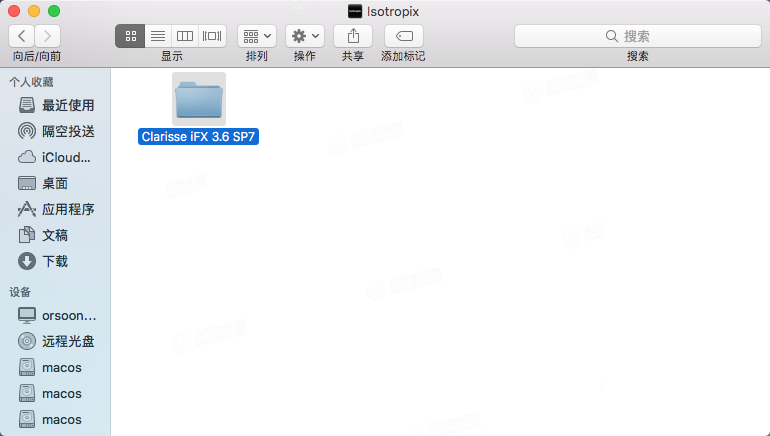The height and width of the screenshot is (436, 770).
Task: Open the 操作 gear action menu
Action: tap(304, 36)
